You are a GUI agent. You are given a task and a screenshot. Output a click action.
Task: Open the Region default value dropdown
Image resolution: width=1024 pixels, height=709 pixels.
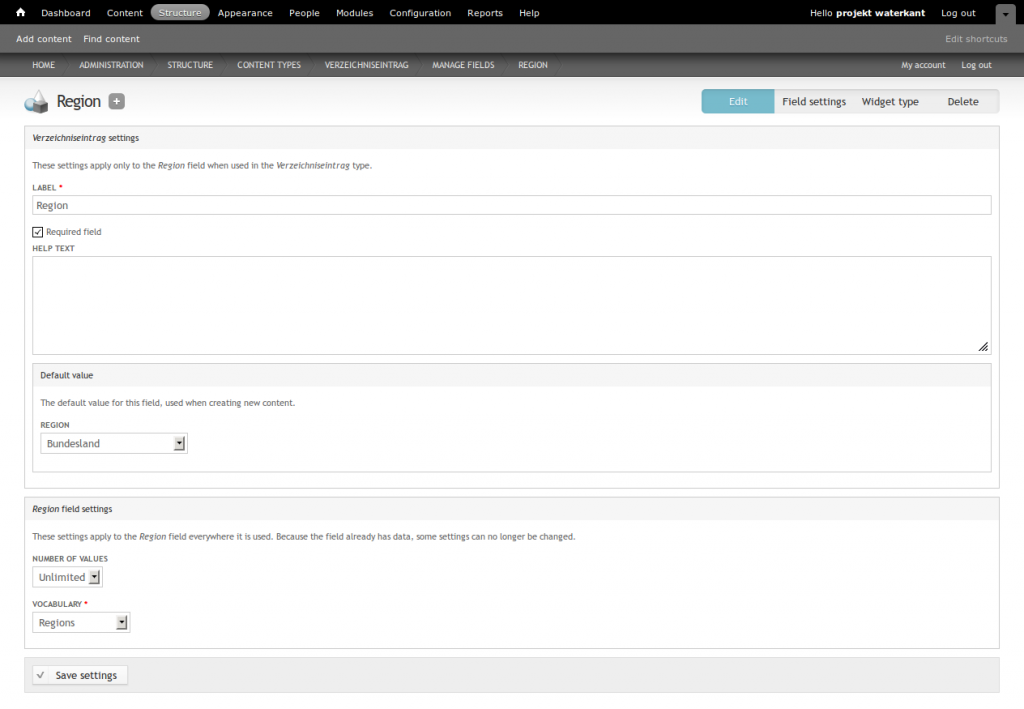point(114,443)
